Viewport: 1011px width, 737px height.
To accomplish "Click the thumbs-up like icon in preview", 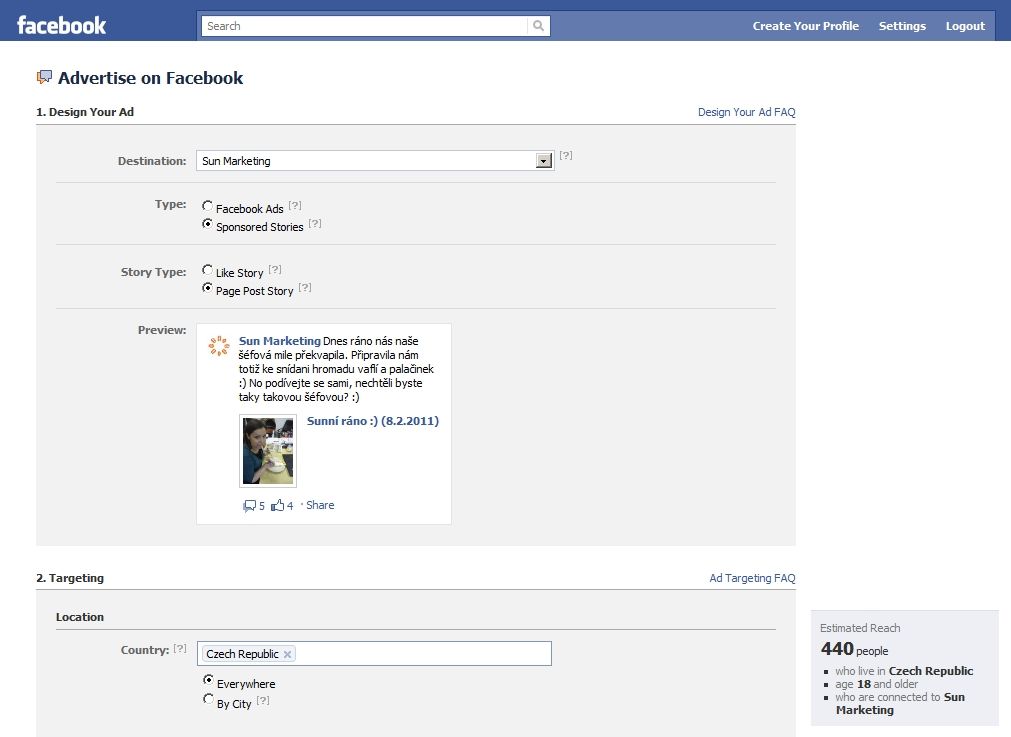I will coord(277,505).
